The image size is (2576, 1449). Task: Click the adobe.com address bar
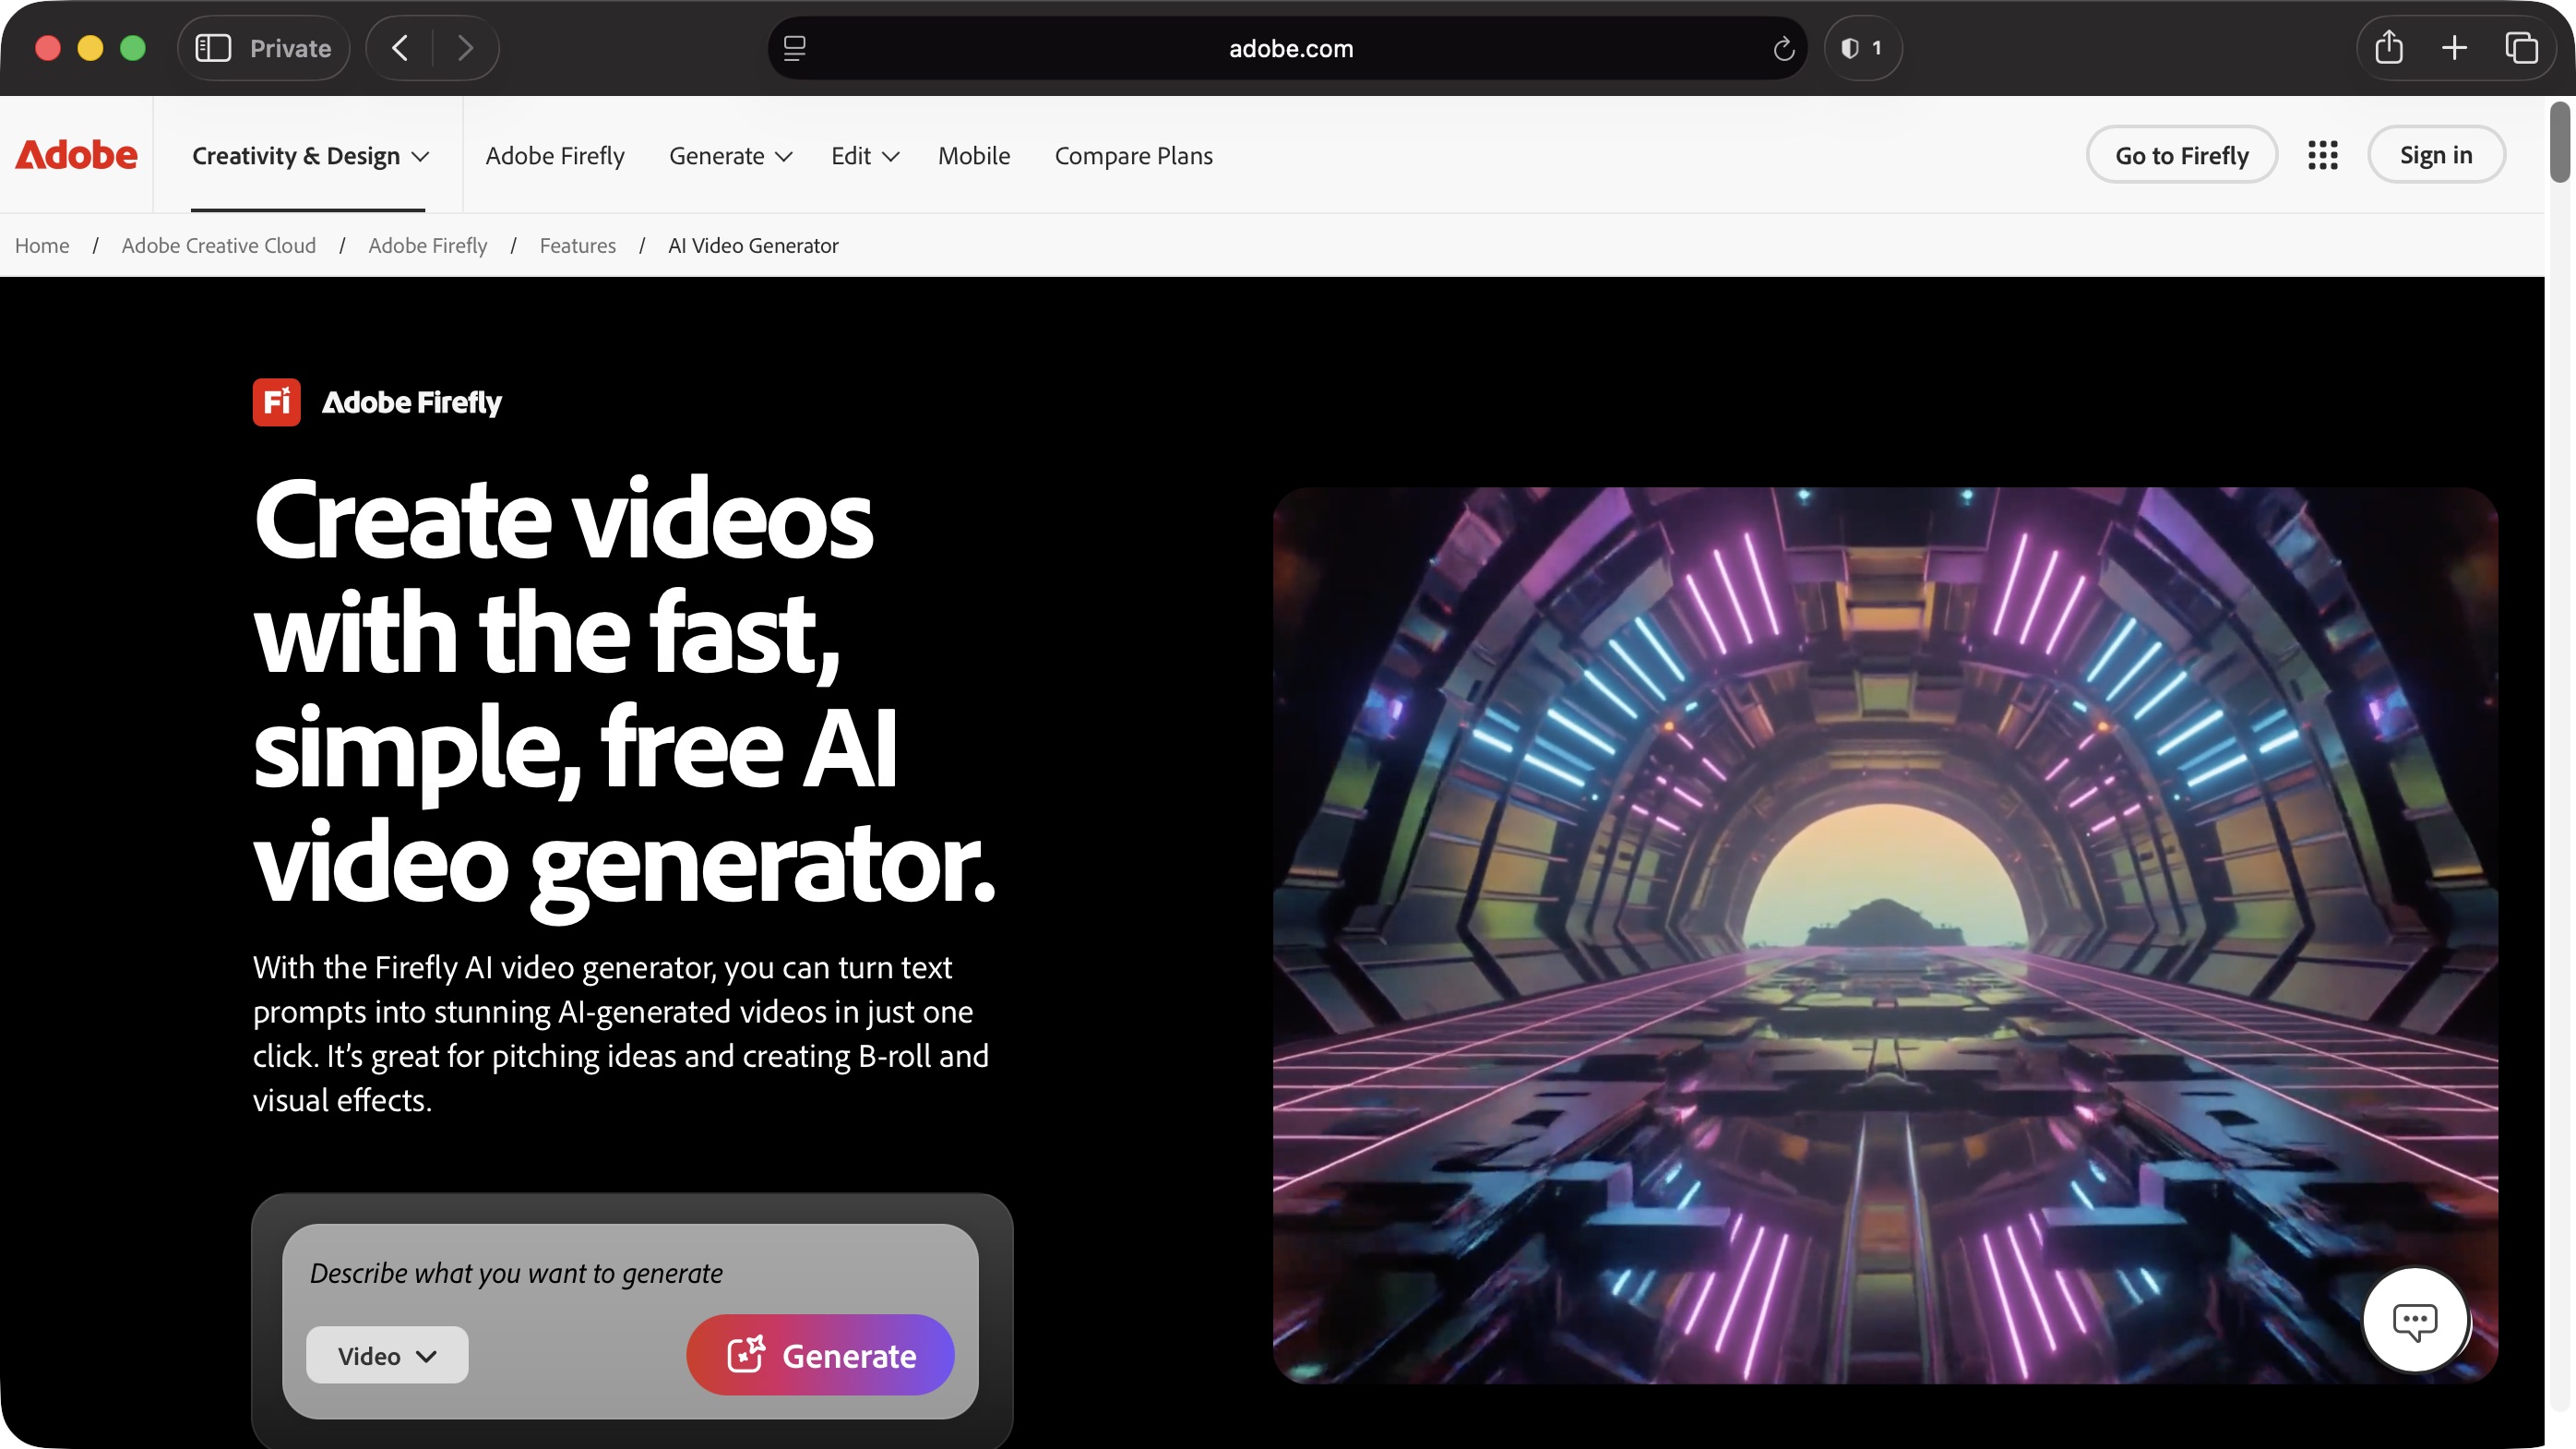pos(1289,48)
